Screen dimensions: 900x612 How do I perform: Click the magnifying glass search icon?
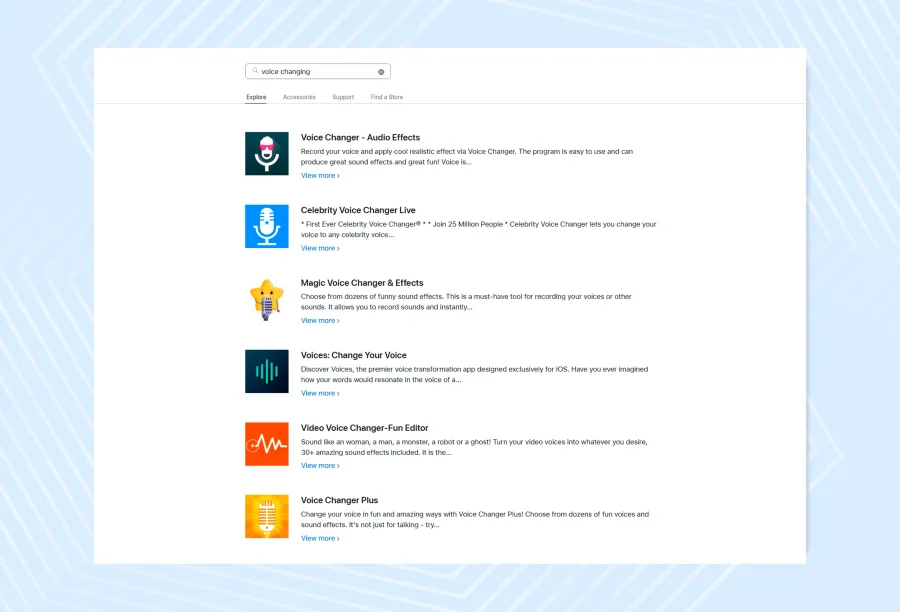pyautogui.click(x=255, y=72)
